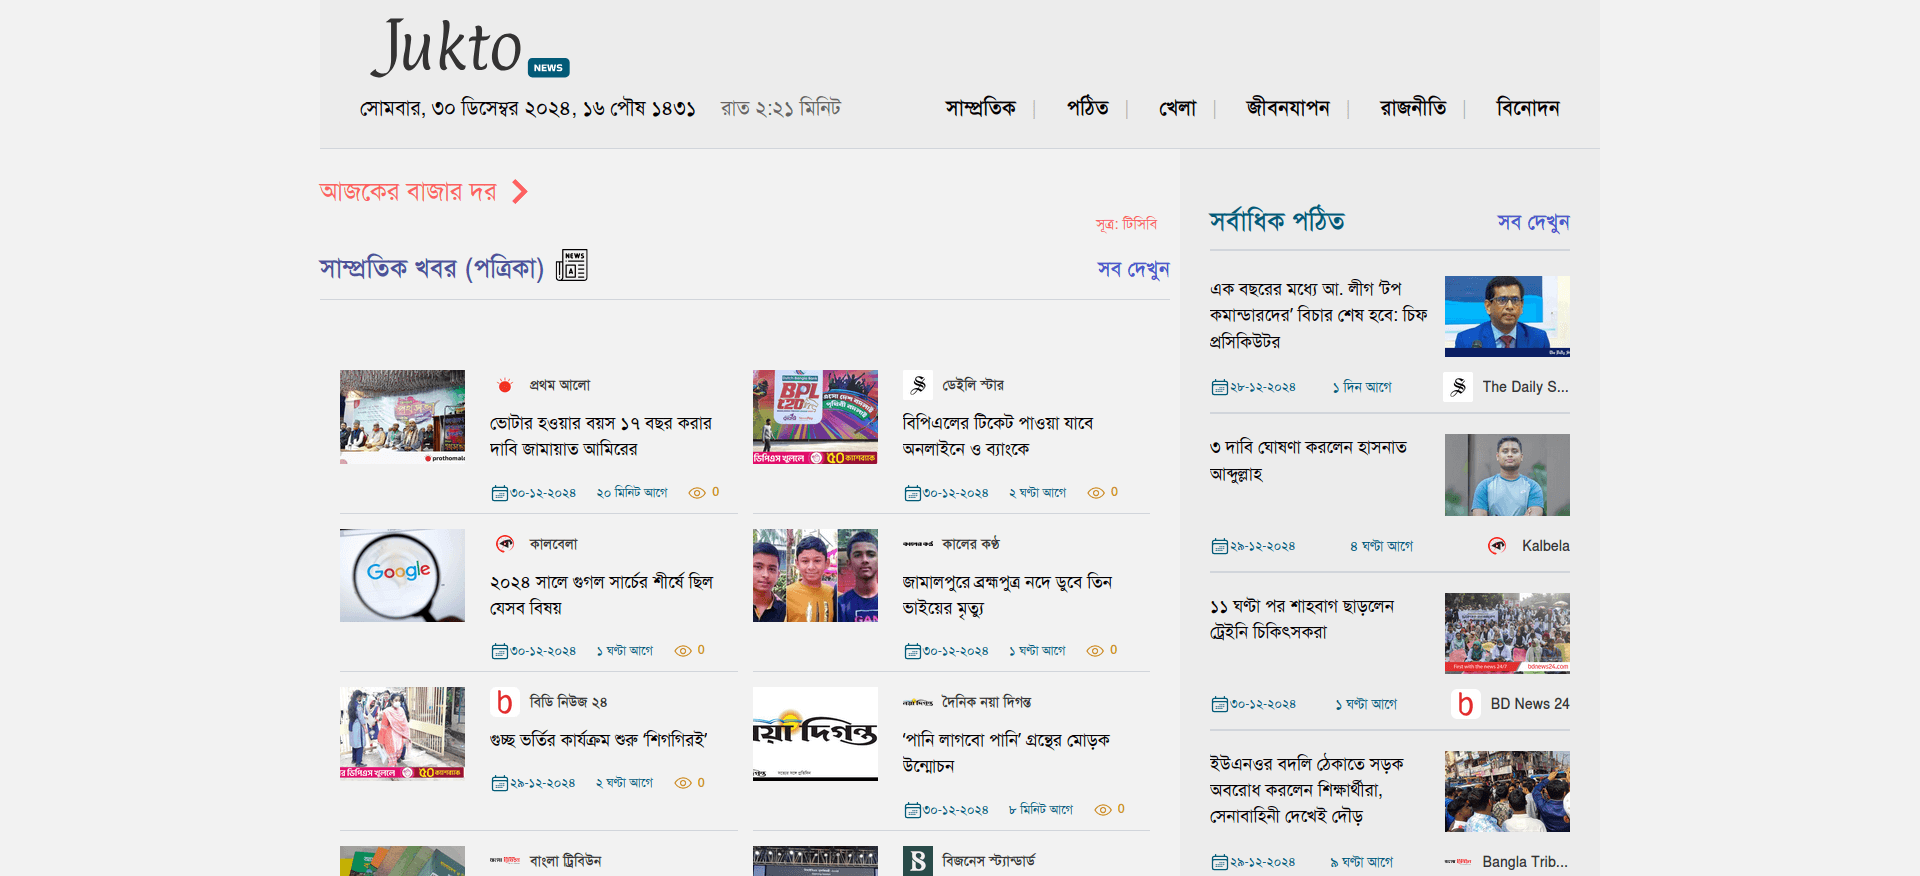The width and height of the screenshot is (1920, 876).
Task: Expand আজকের বাজার দর with red chevron
Action: (519, 192)
